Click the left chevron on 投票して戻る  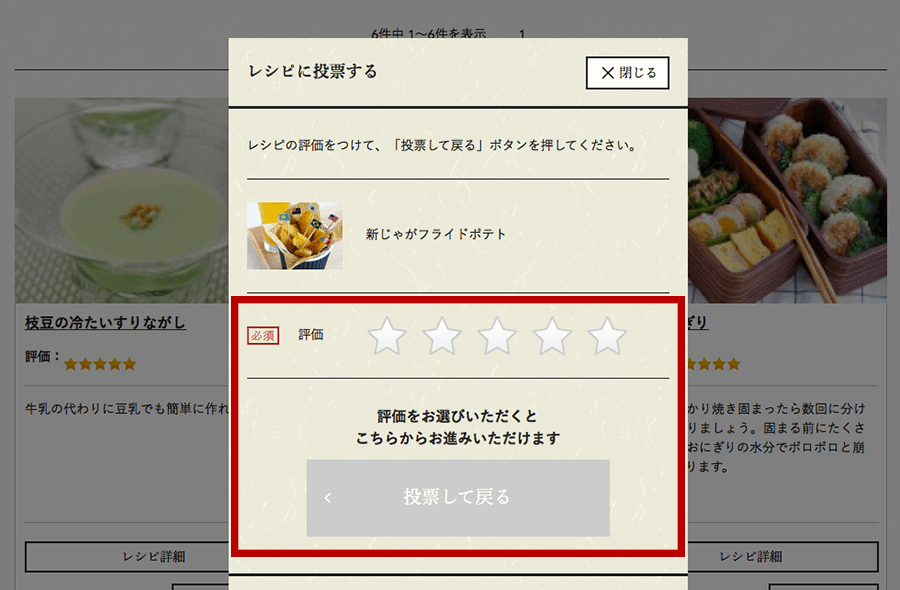[x=328, y=498]
